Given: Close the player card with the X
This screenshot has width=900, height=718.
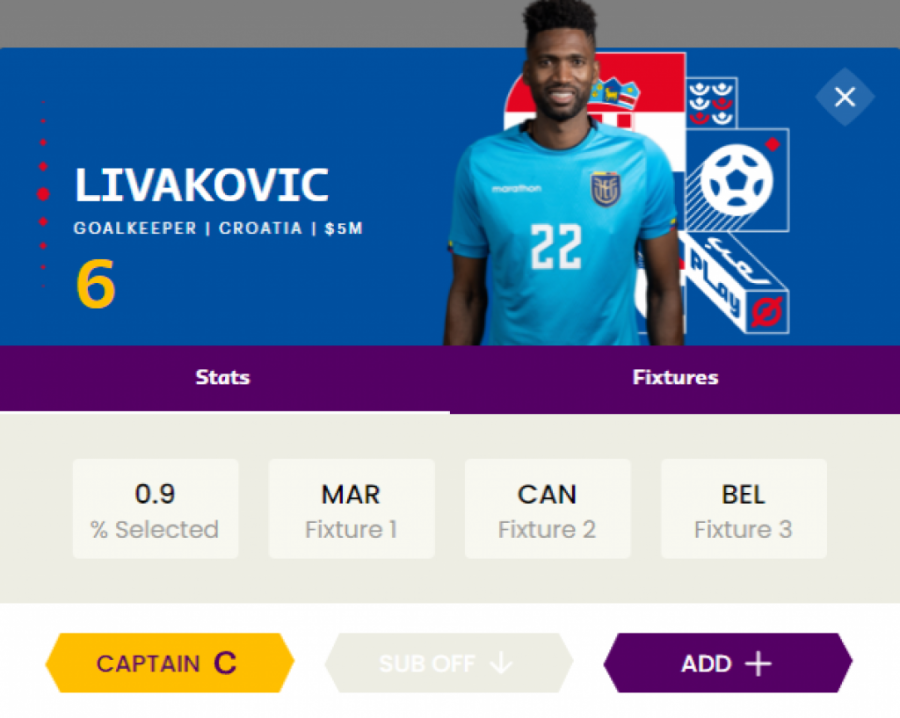Looking at the screenshot, I should click(x=845, y=97).
